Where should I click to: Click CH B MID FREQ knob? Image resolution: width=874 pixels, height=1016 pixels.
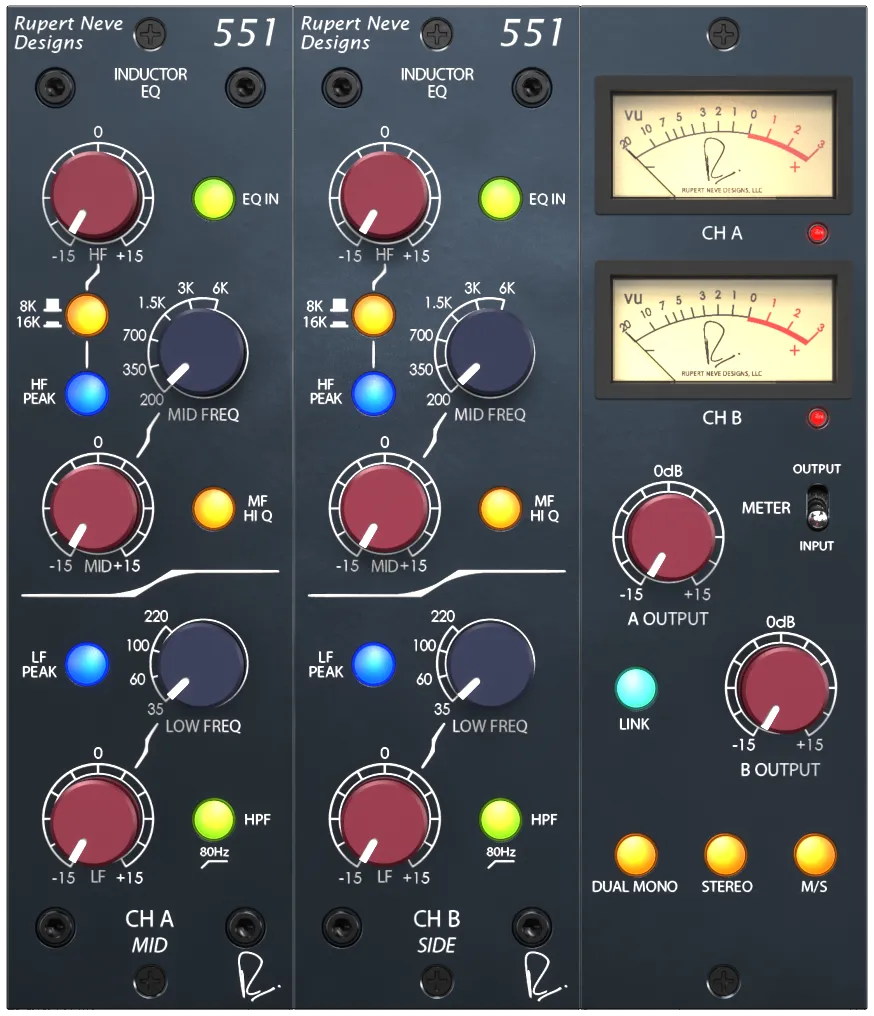coord(490,353)
